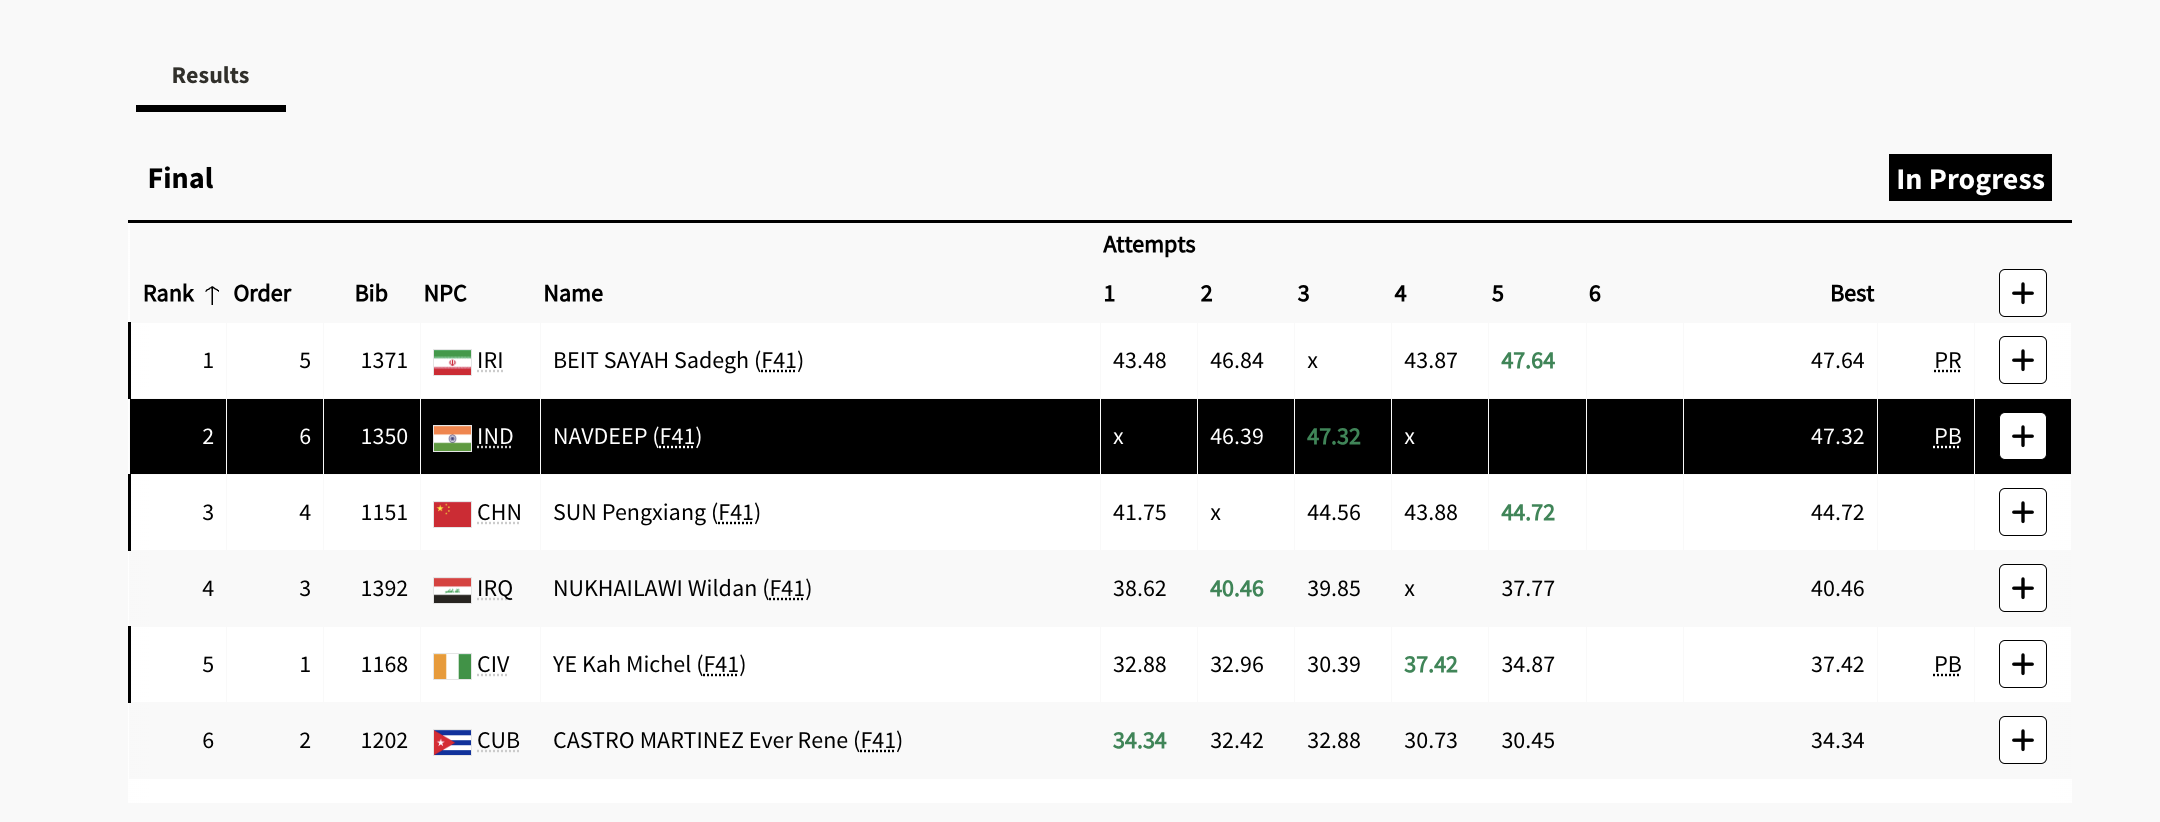2160x822 pixels.
Task: Click the PR record abbreviation
Action: (x=1947, y=361)
